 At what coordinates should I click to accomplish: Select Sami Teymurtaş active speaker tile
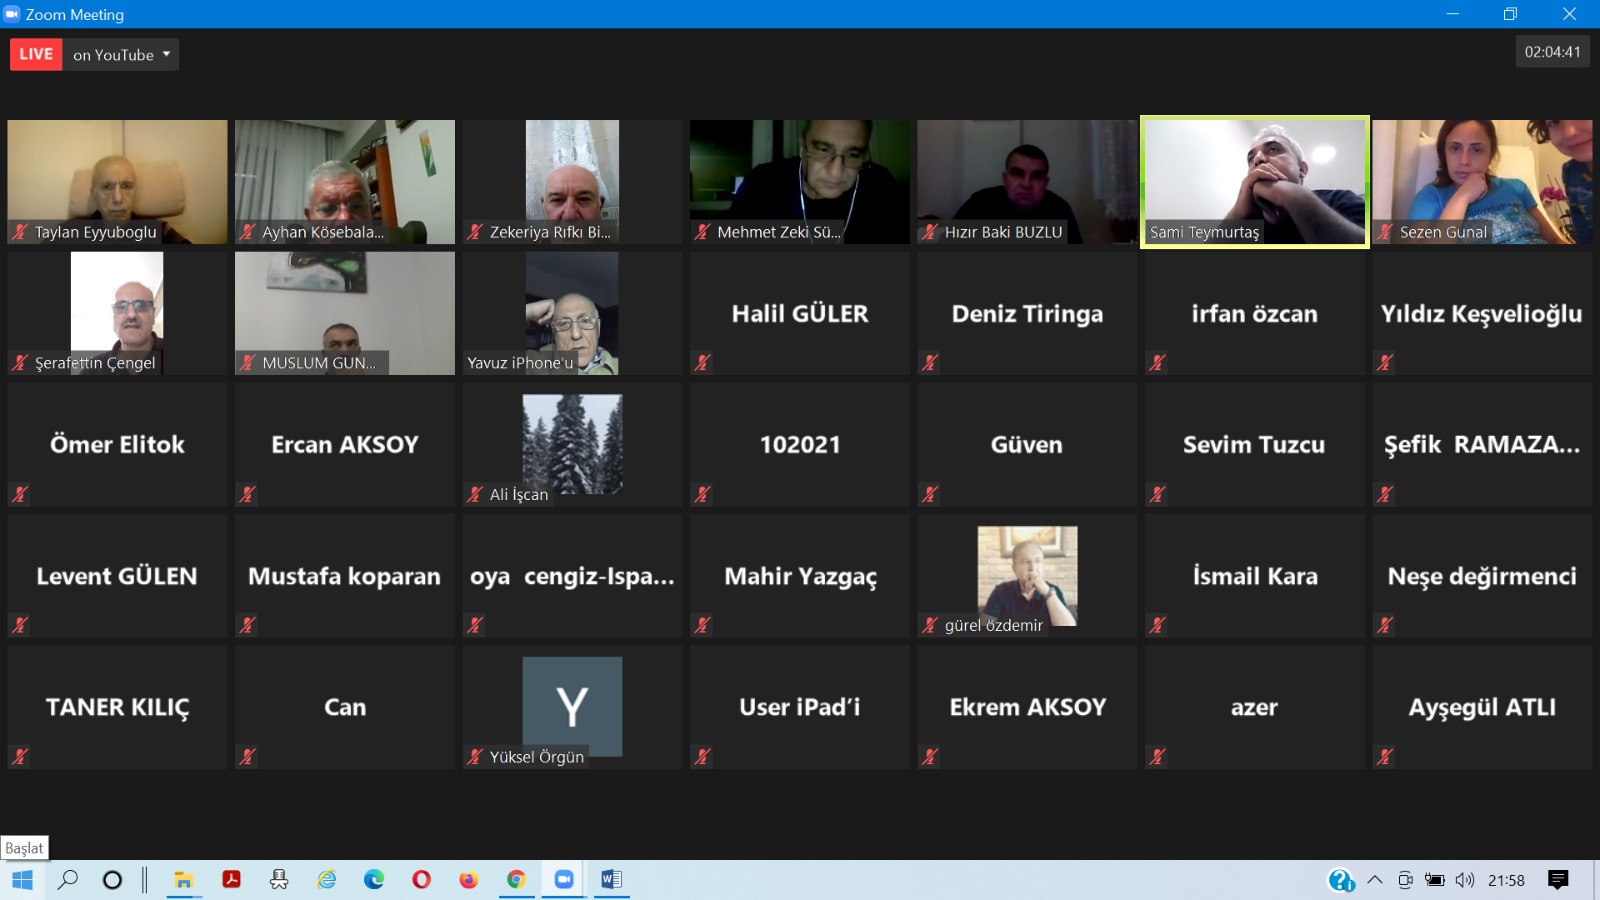[x=1255, y=182]
